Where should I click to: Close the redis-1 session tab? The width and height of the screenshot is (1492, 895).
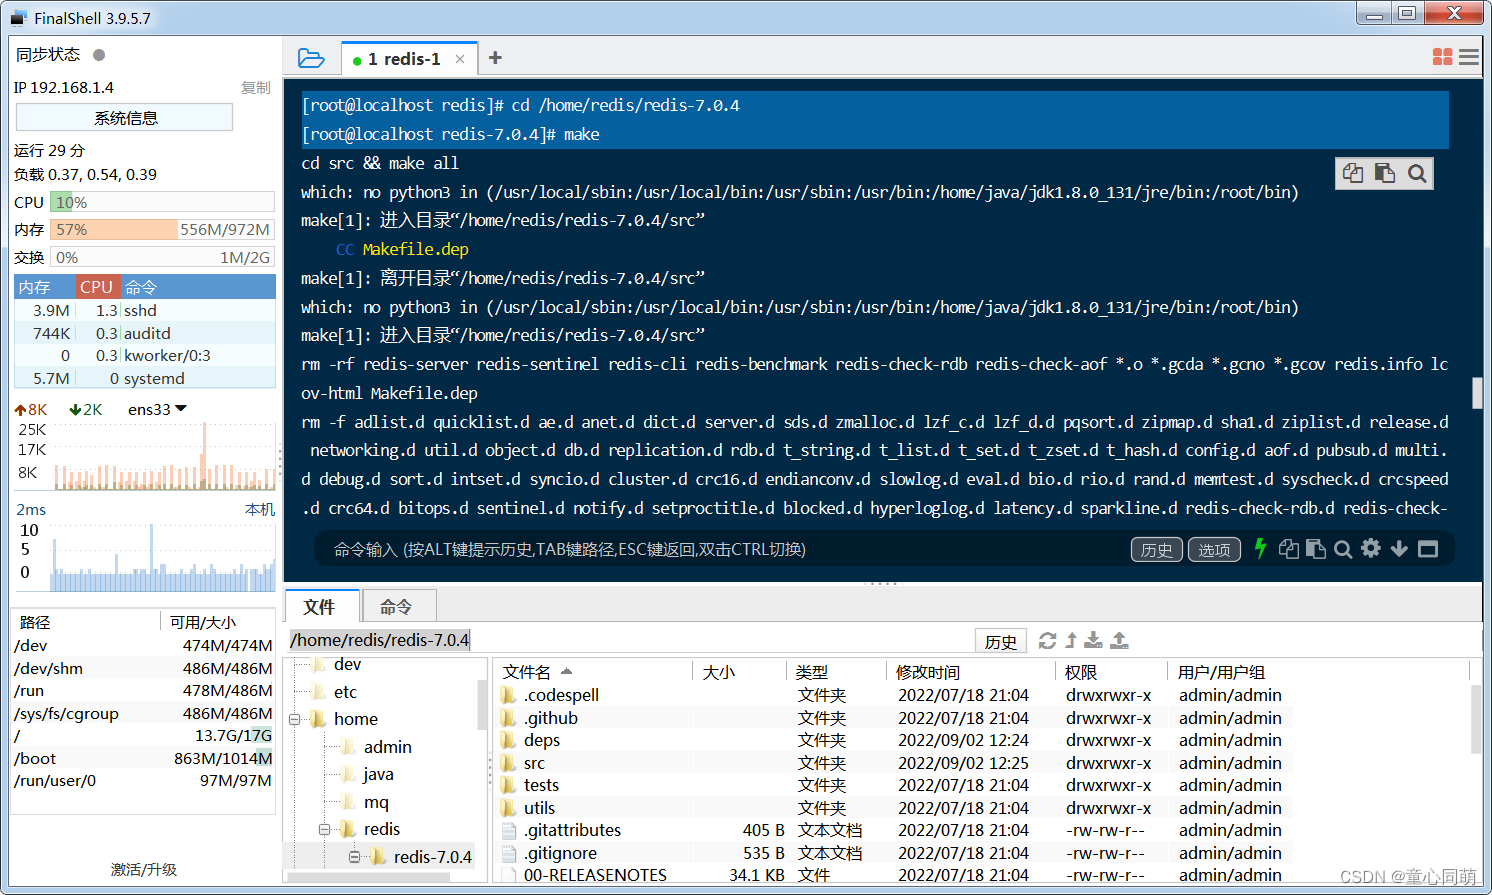pyautogui.click(x=460, y=59)
